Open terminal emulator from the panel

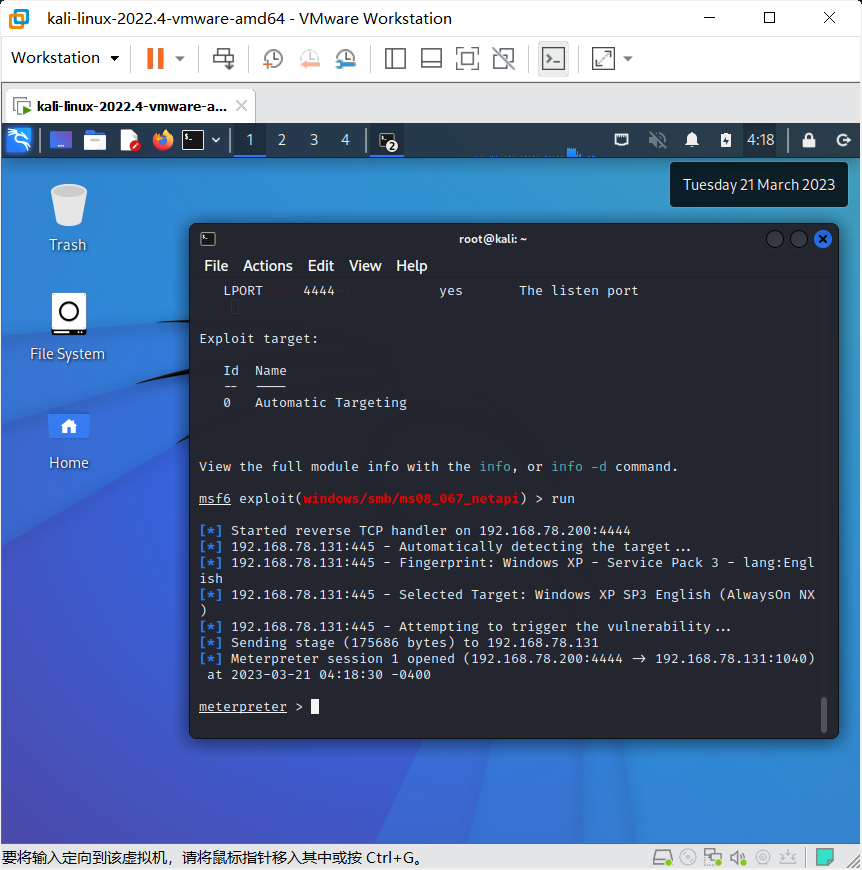tap(193, 140)
